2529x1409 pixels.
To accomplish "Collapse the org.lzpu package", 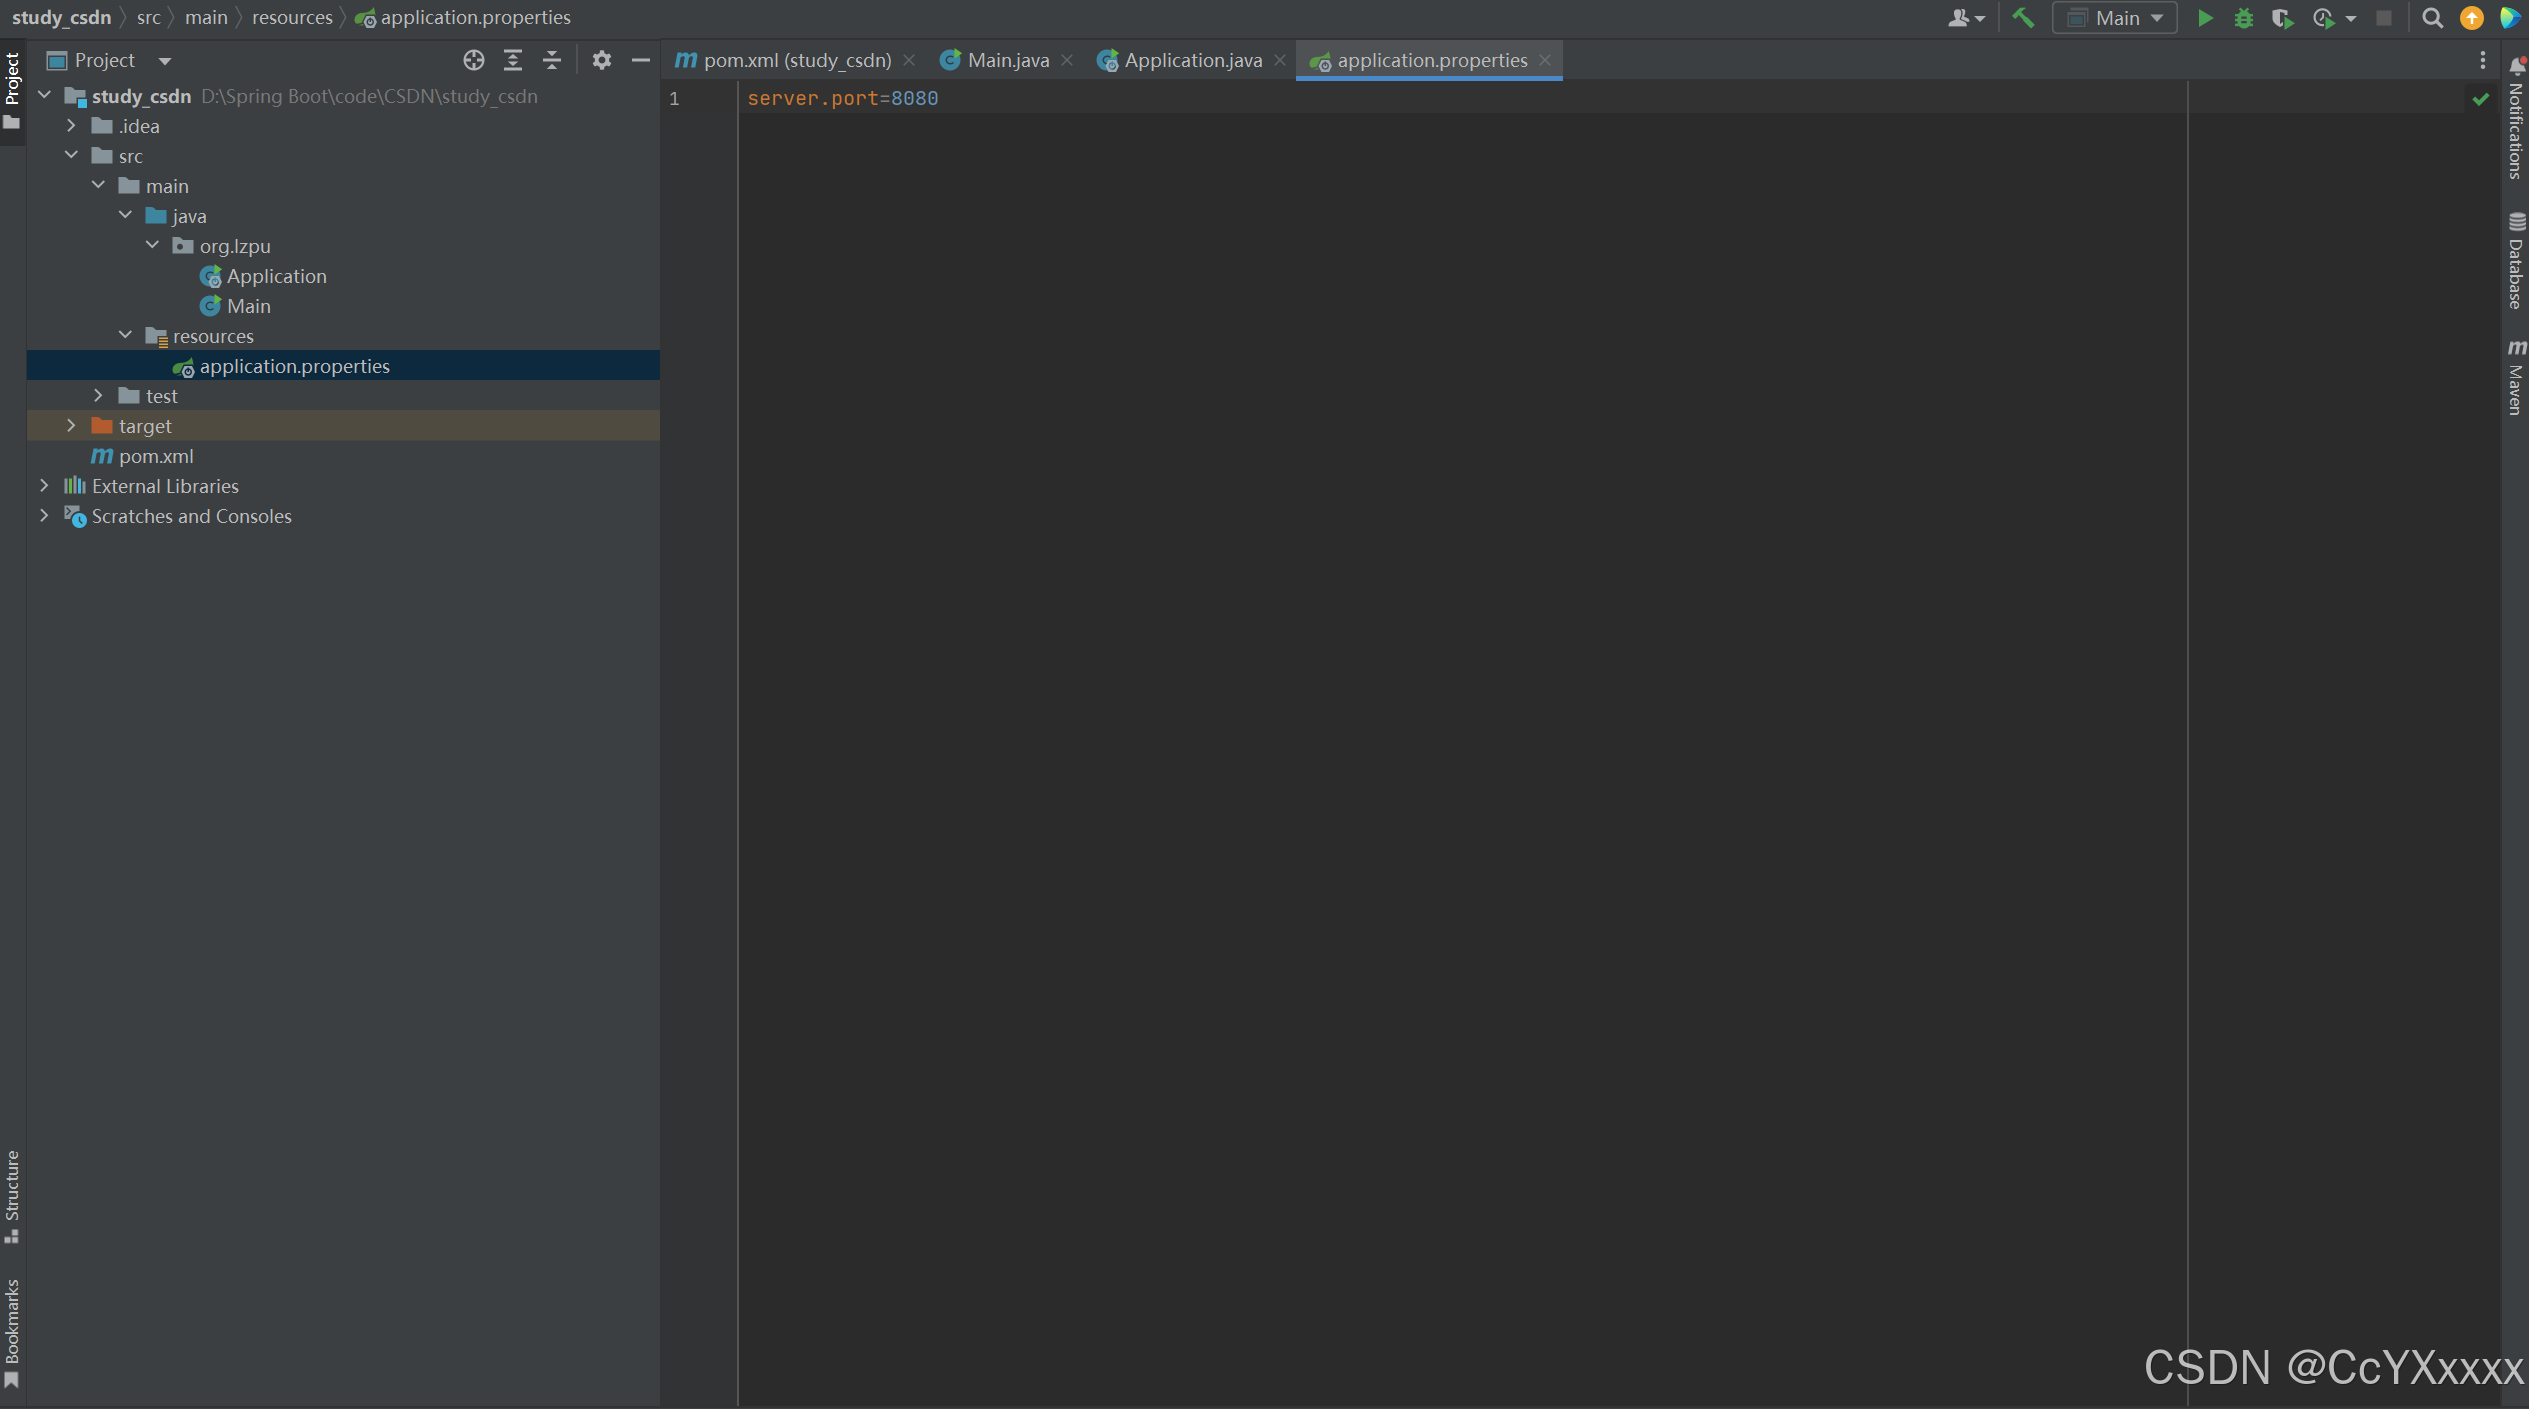I will click(152, 245).
